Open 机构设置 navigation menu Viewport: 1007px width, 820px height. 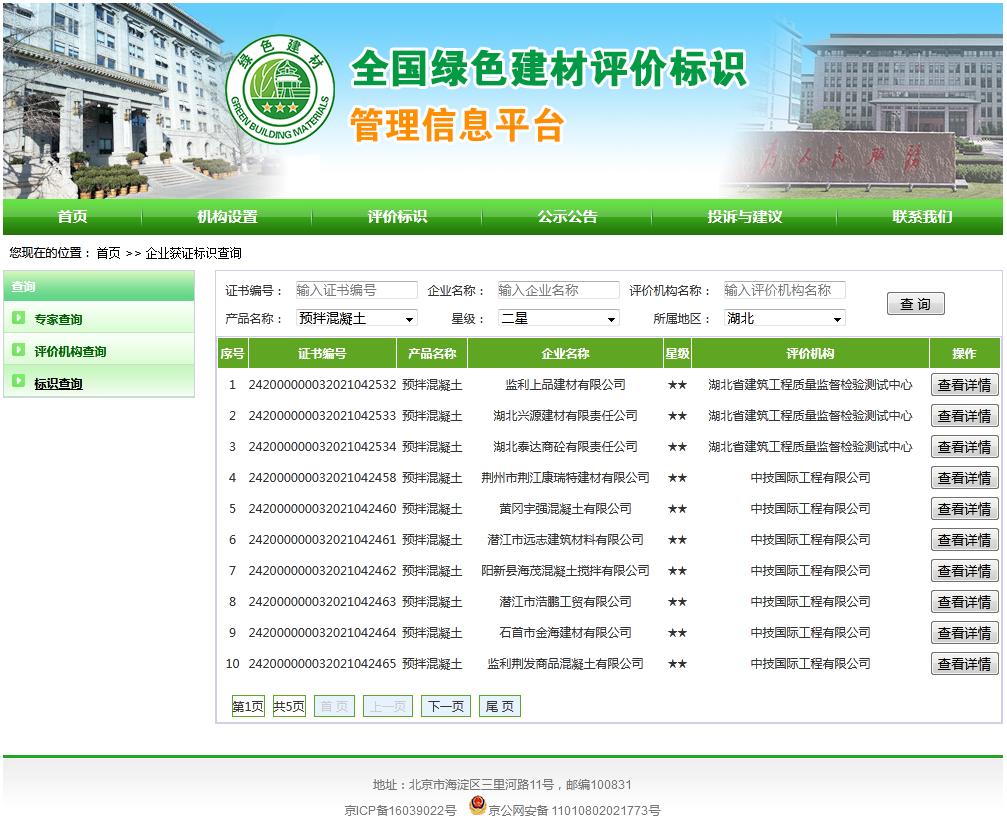(227, 217)
